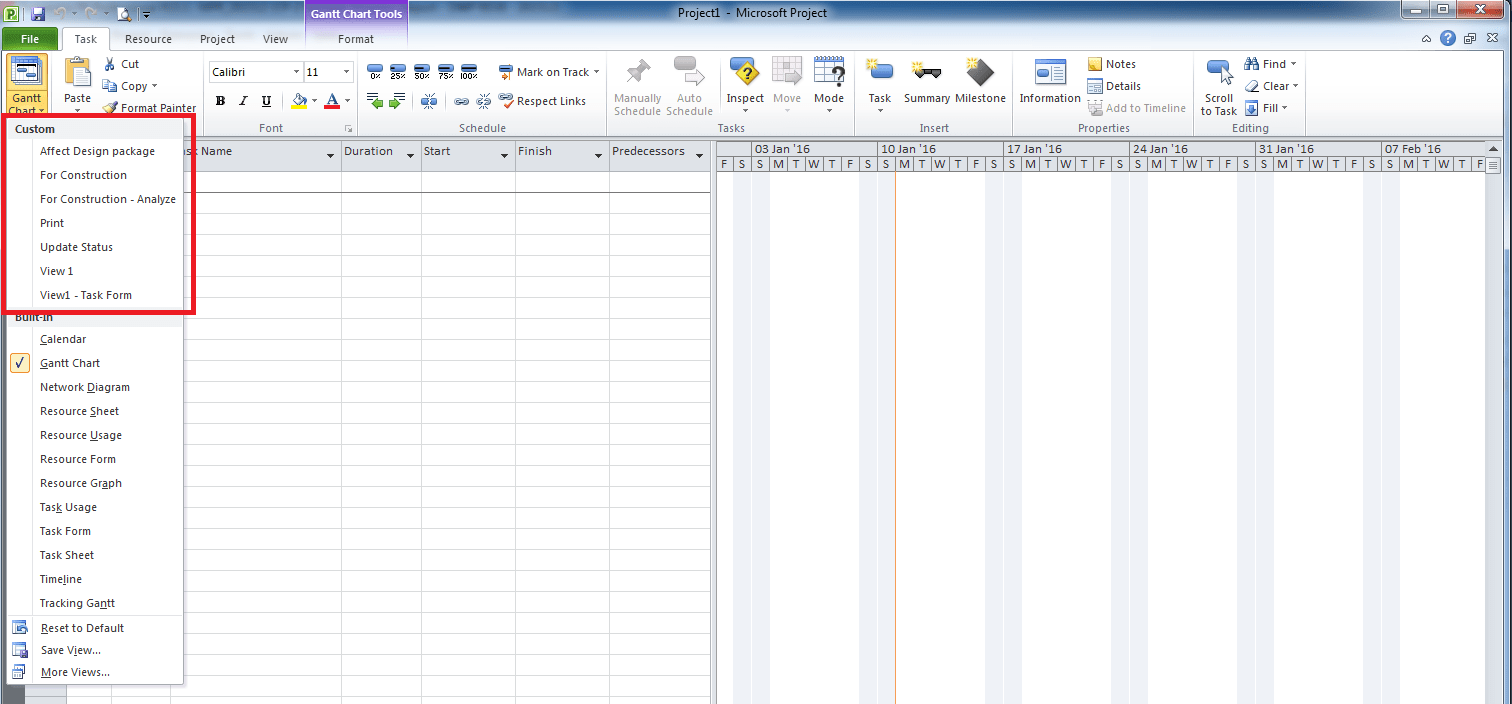Enable Manually Schedule mode
Screen dimensions: 1512x704
click(637, 85)
